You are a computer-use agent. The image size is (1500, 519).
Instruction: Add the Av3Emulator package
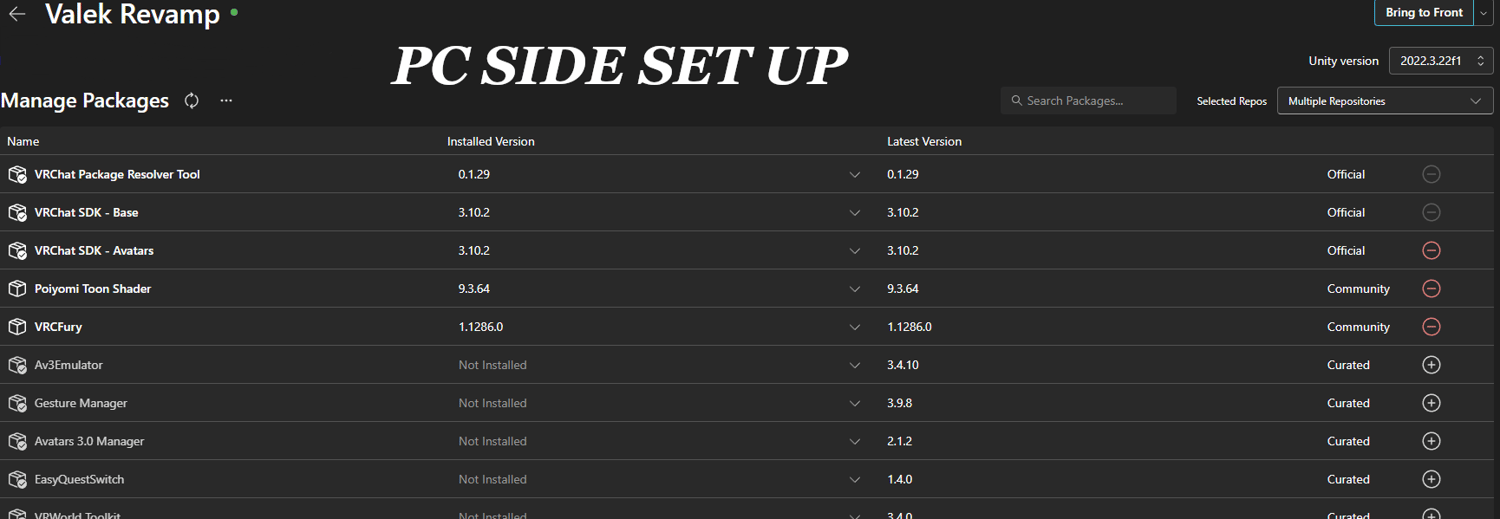point(1431,365)
